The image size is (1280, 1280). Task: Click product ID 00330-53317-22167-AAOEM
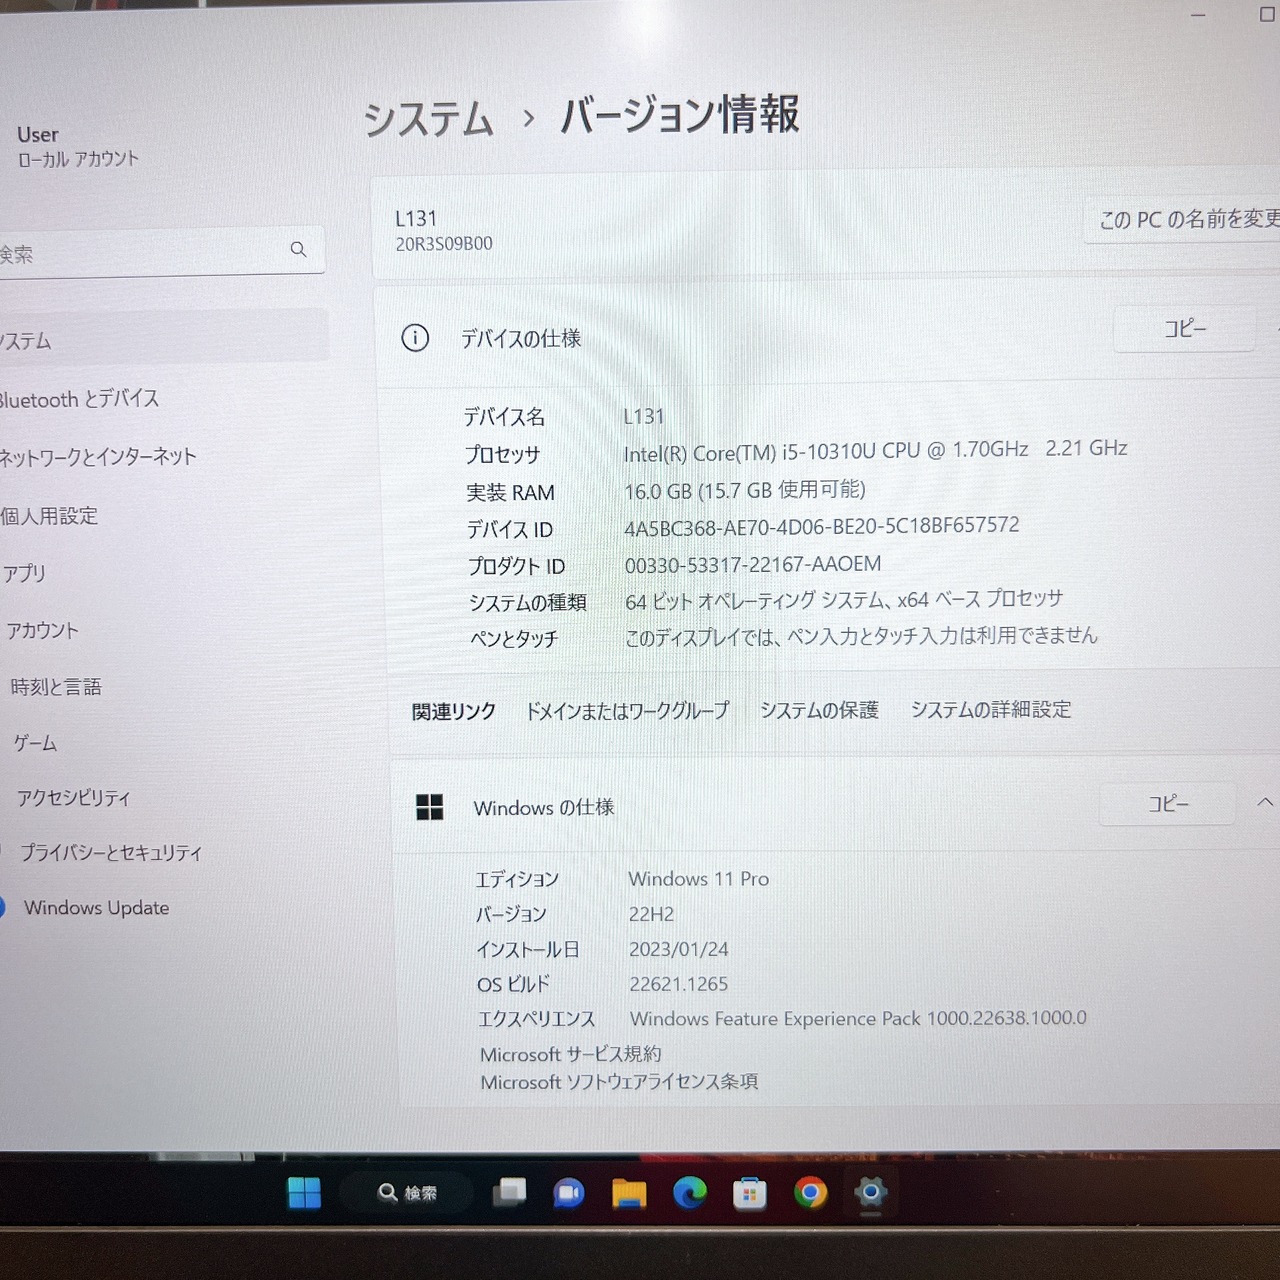(x=753, y=564)
